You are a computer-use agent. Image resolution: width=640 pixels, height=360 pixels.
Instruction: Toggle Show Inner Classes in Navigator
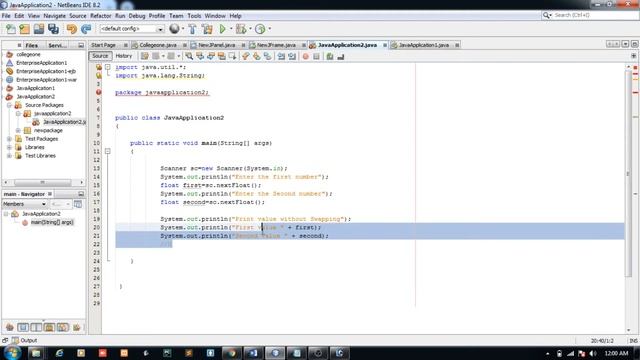pyautogui.click(x=63, y=327)
